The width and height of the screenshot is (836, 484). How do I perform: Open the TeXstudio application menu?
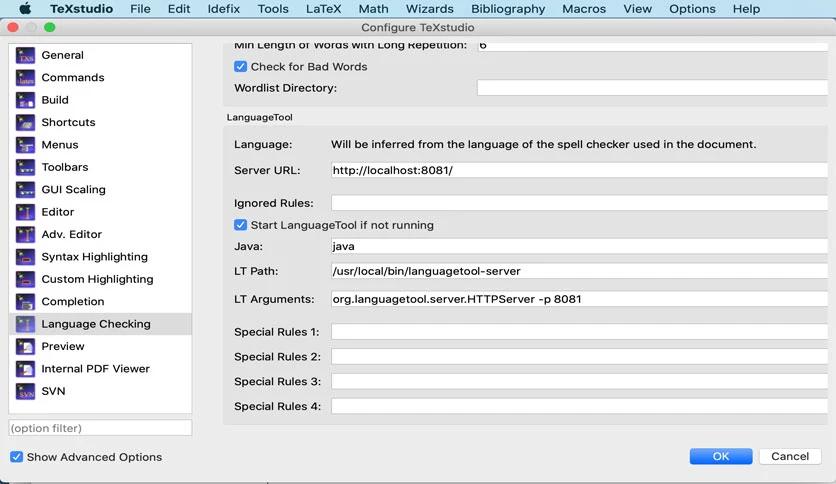82,9
